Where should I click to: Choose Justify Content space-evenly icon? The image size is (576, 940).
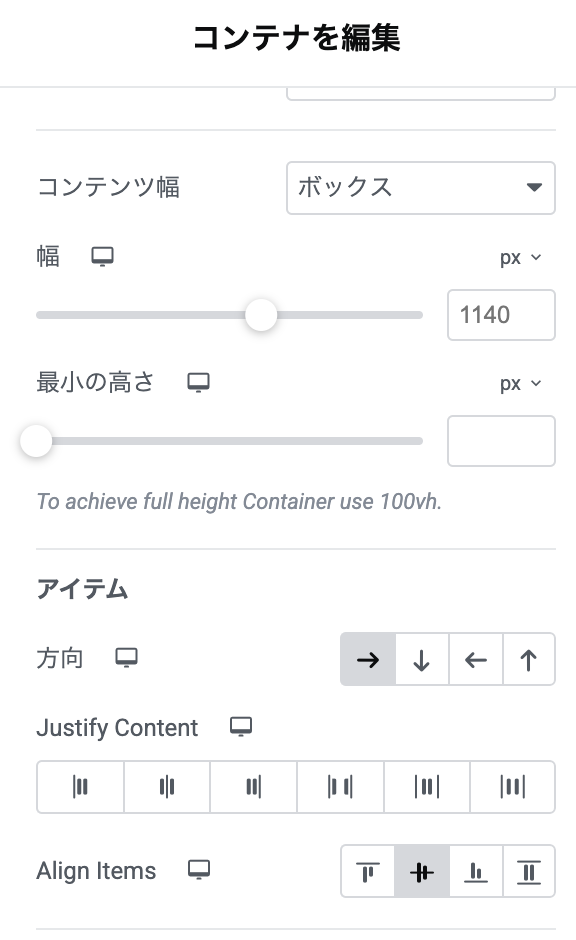click(x=513, y=787)
